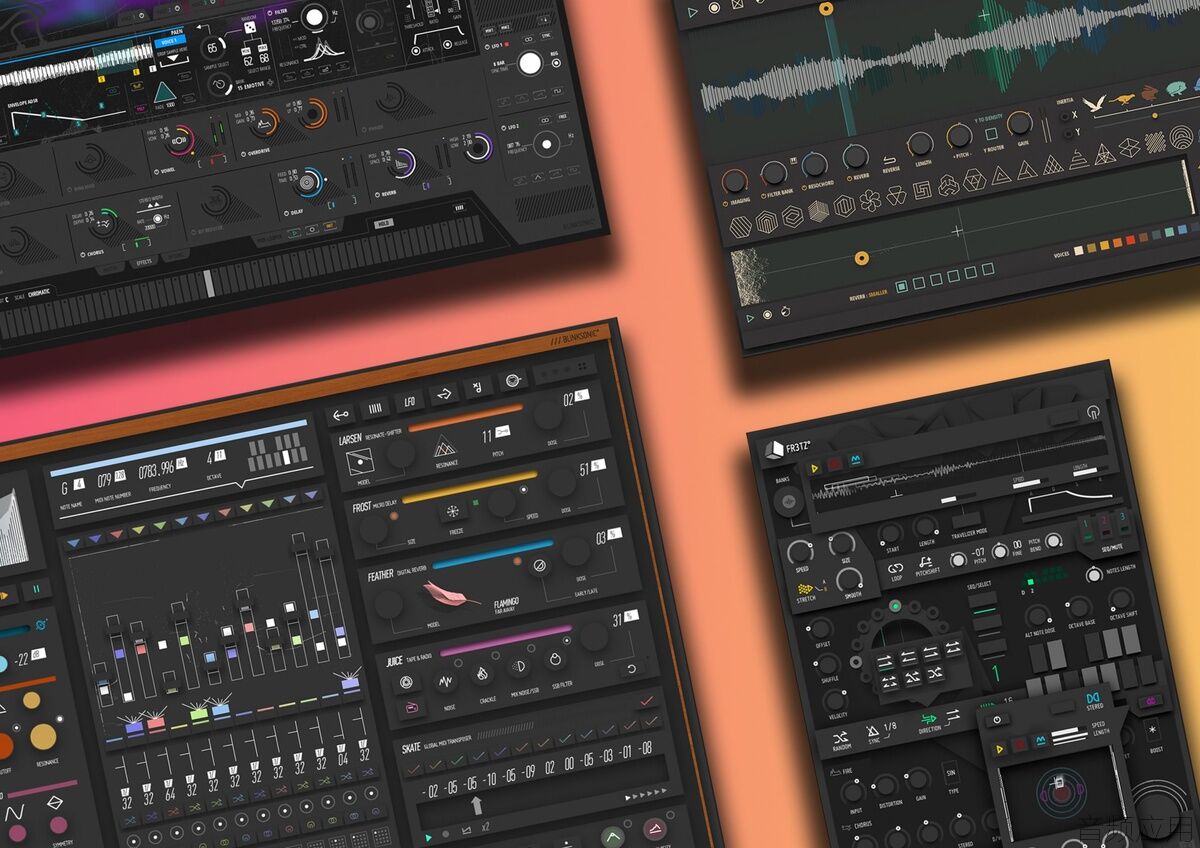Image resolution: width=1200 pixels, height=848 pixels.
Task: Open the Travelizer Mode selector
Action: coord(968,520)
